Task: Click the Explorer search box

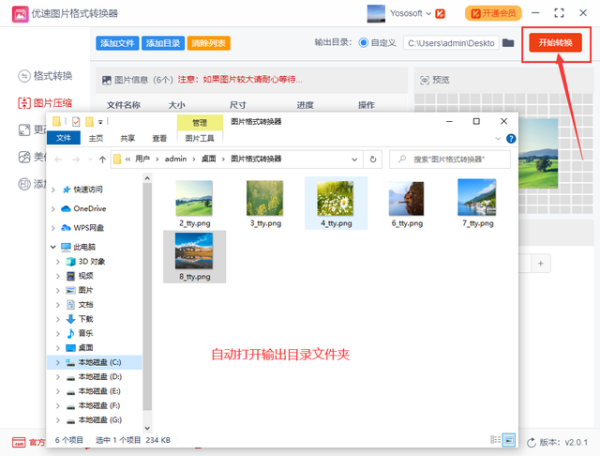Action: (450, 159)
